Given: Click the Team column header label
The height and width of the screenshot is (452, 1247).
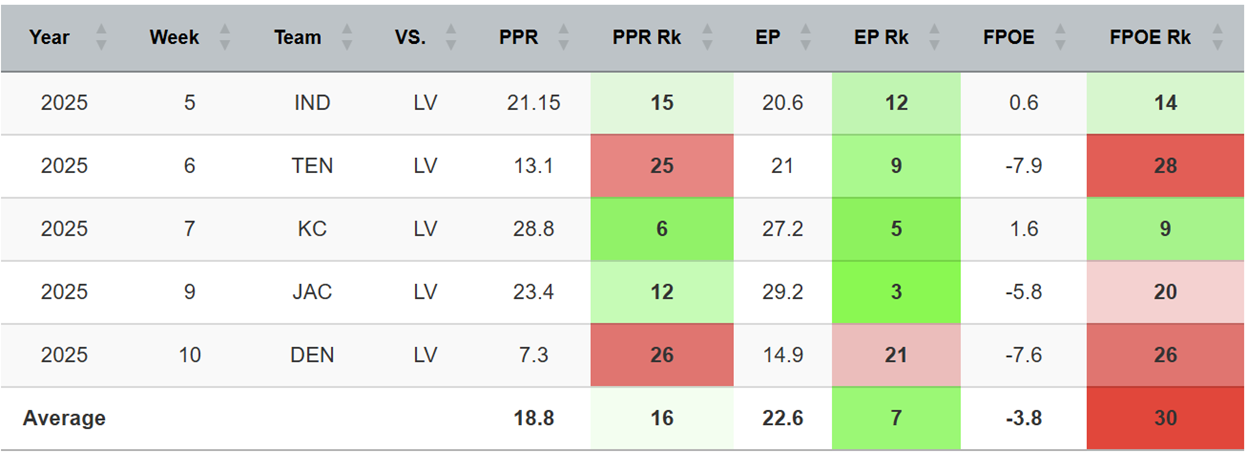Looking at the screenshot, I should tap(297, 38).
